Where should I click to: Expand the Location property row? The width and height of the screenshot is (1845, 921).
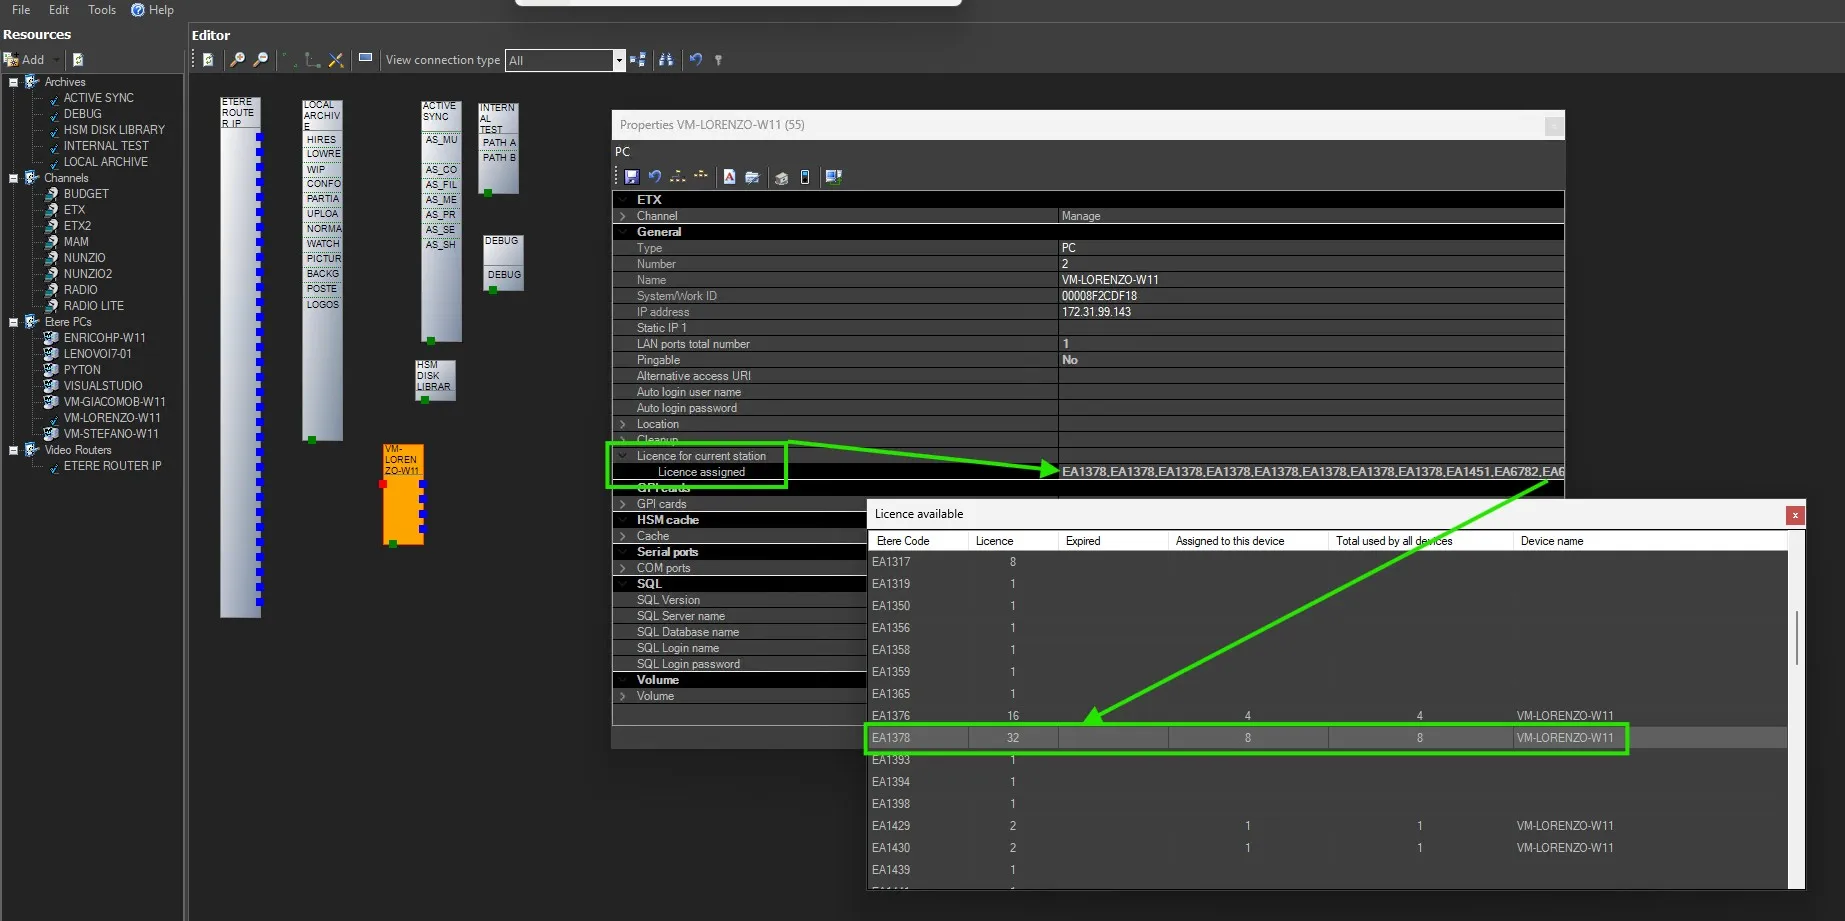coord(623,424)
